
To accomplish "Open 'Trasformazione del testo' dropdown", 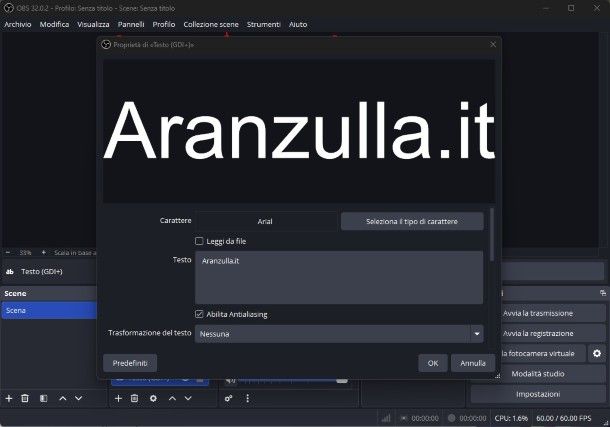I will pos(339,334).
